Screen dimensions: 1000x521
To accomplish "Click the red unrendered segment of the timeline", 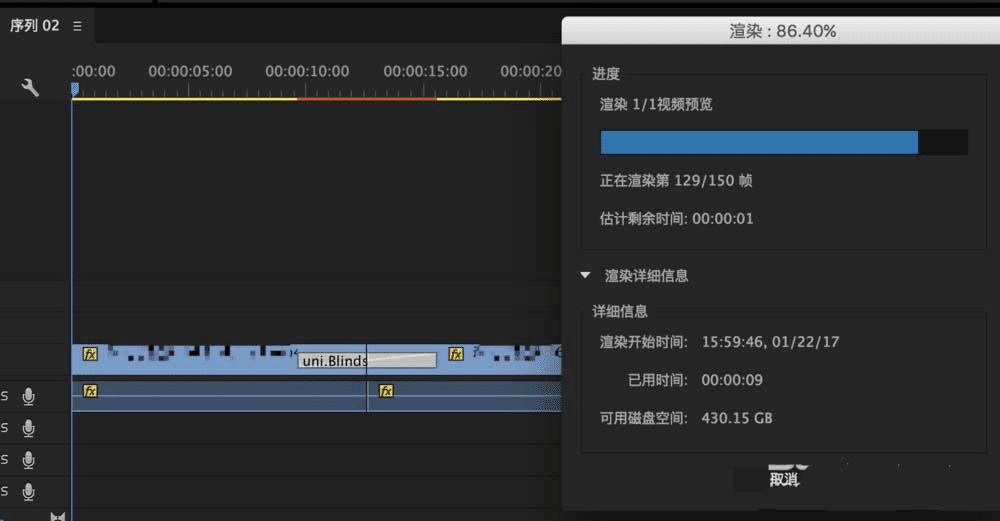I will 367,99.
